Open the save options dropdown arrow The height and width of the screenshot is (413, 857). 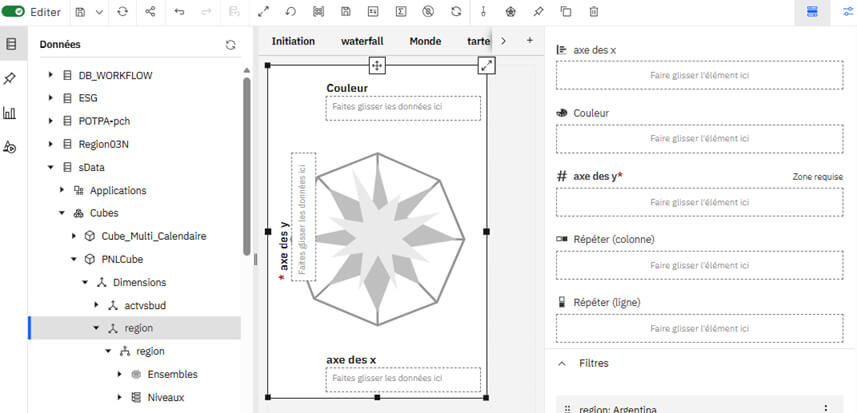pyautogui.click(x=99, y=12)
